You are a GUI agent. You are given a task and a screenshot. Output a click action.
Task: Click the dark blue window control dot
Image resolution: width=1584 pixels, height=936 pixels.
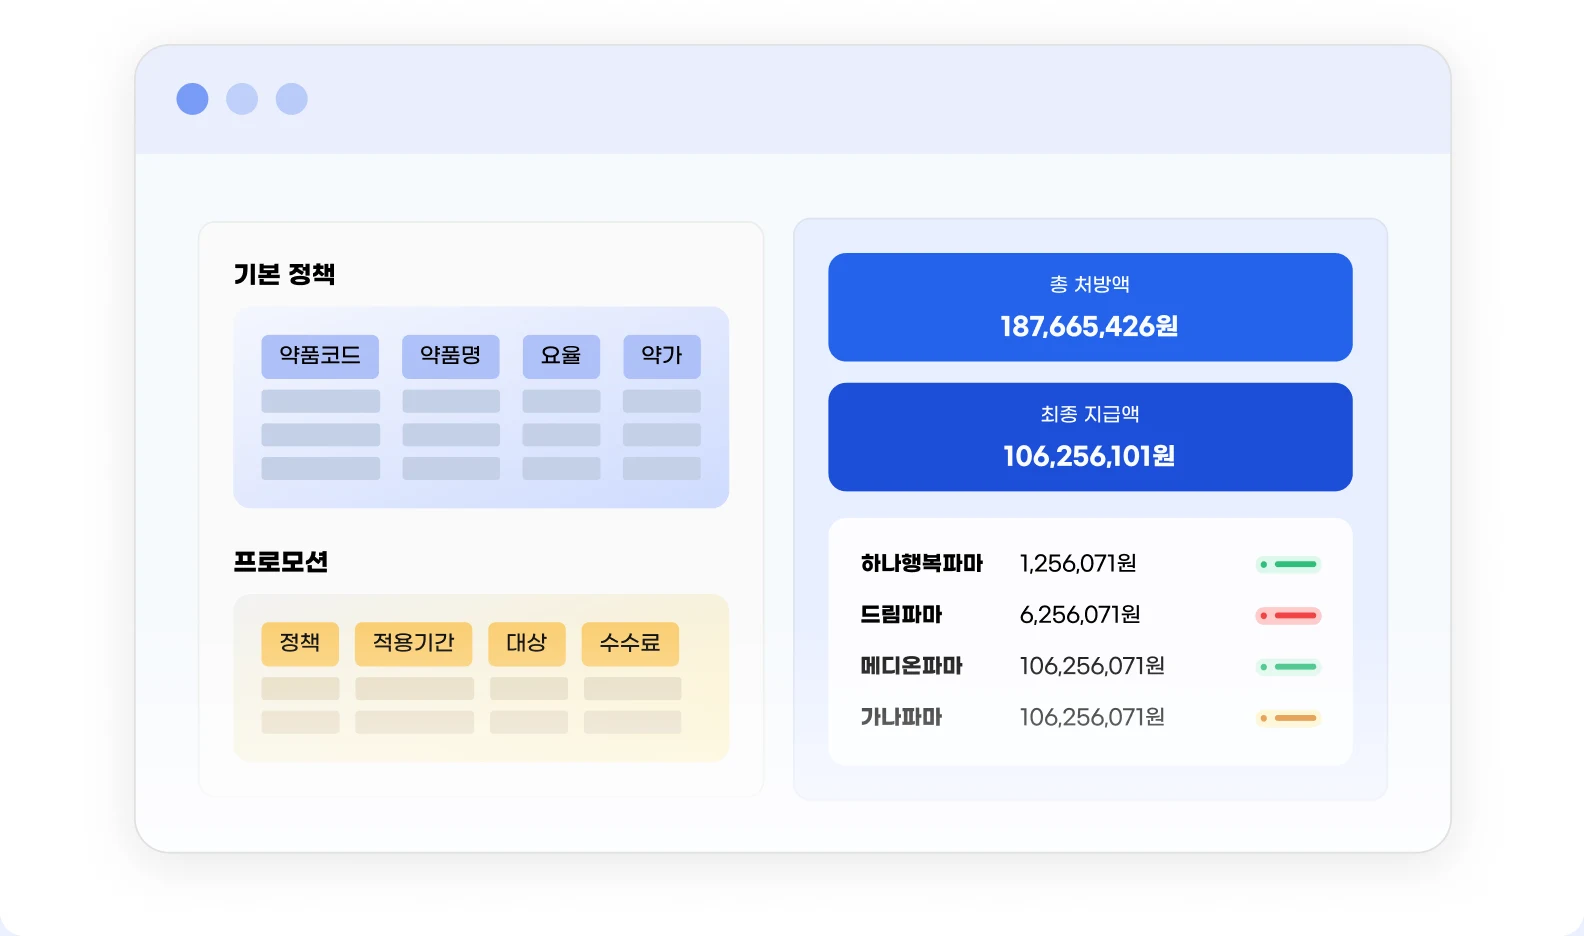(x=192, y=99)
